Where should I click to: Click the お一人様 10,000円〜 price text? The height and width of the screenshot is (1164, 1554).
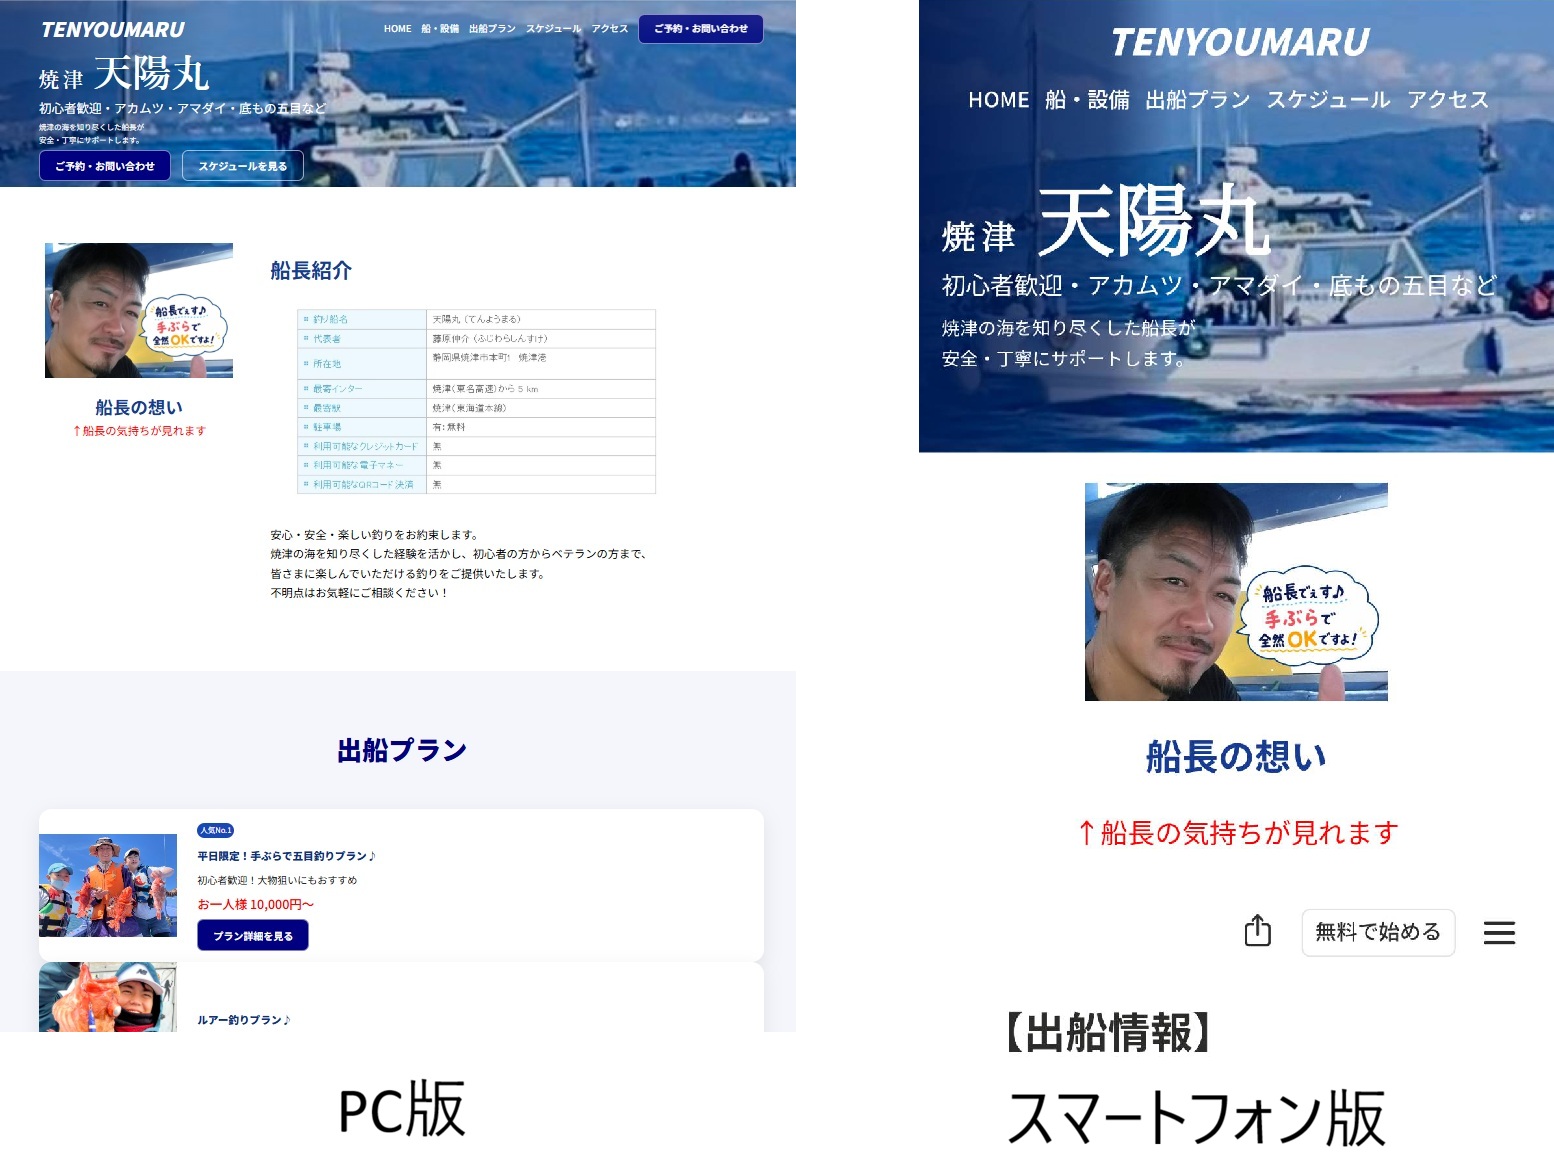(255, 904)
